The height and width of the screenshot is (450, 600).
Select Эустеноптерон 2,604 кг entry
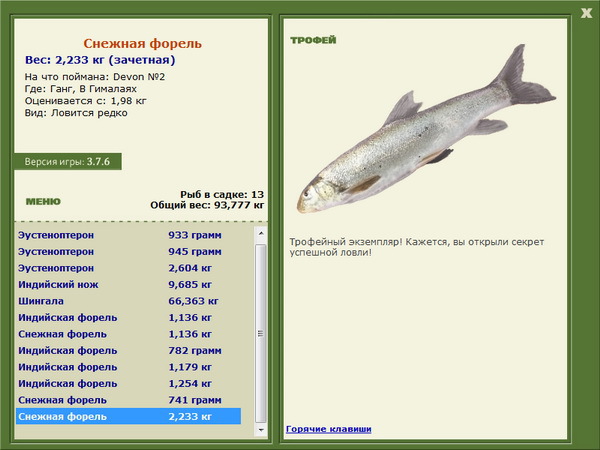coord(129,268)
